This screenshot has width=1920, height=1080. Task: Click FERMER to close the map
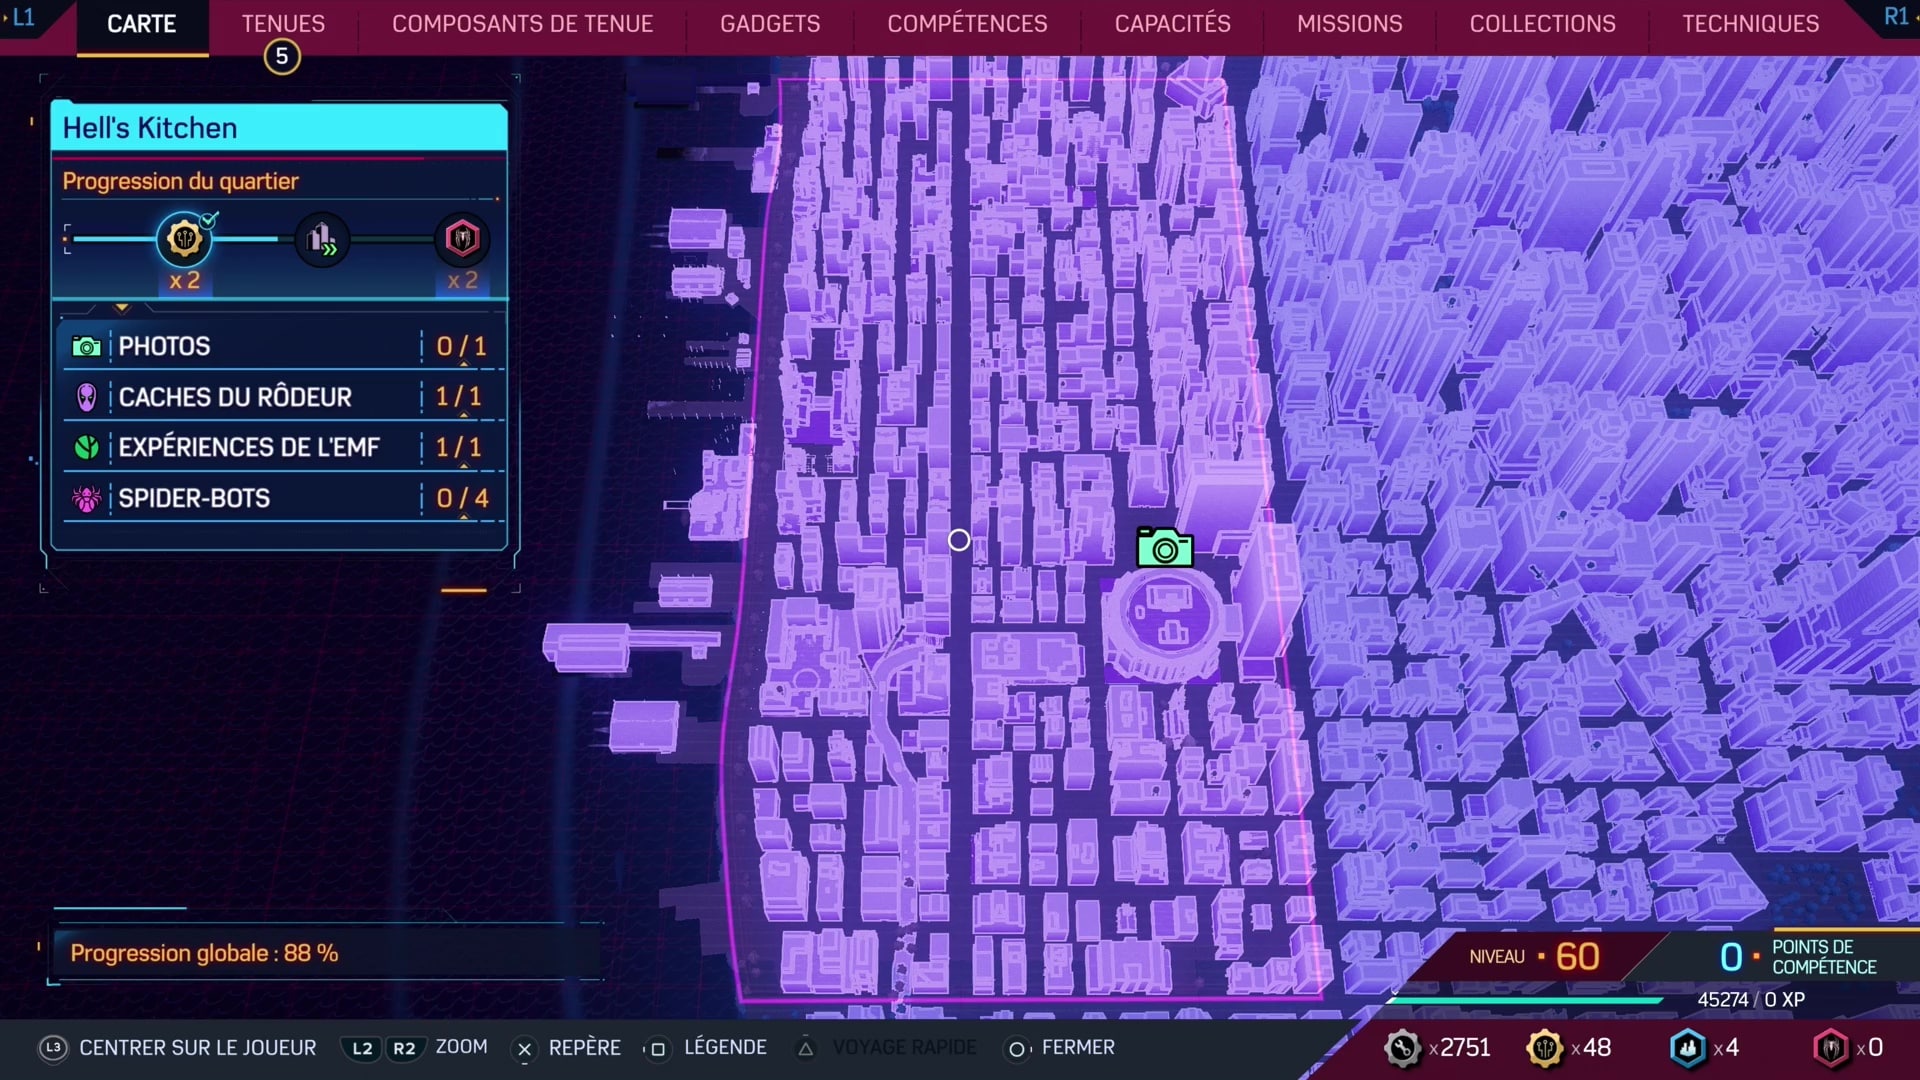pyautogui.click(x=1078, y=1047)
